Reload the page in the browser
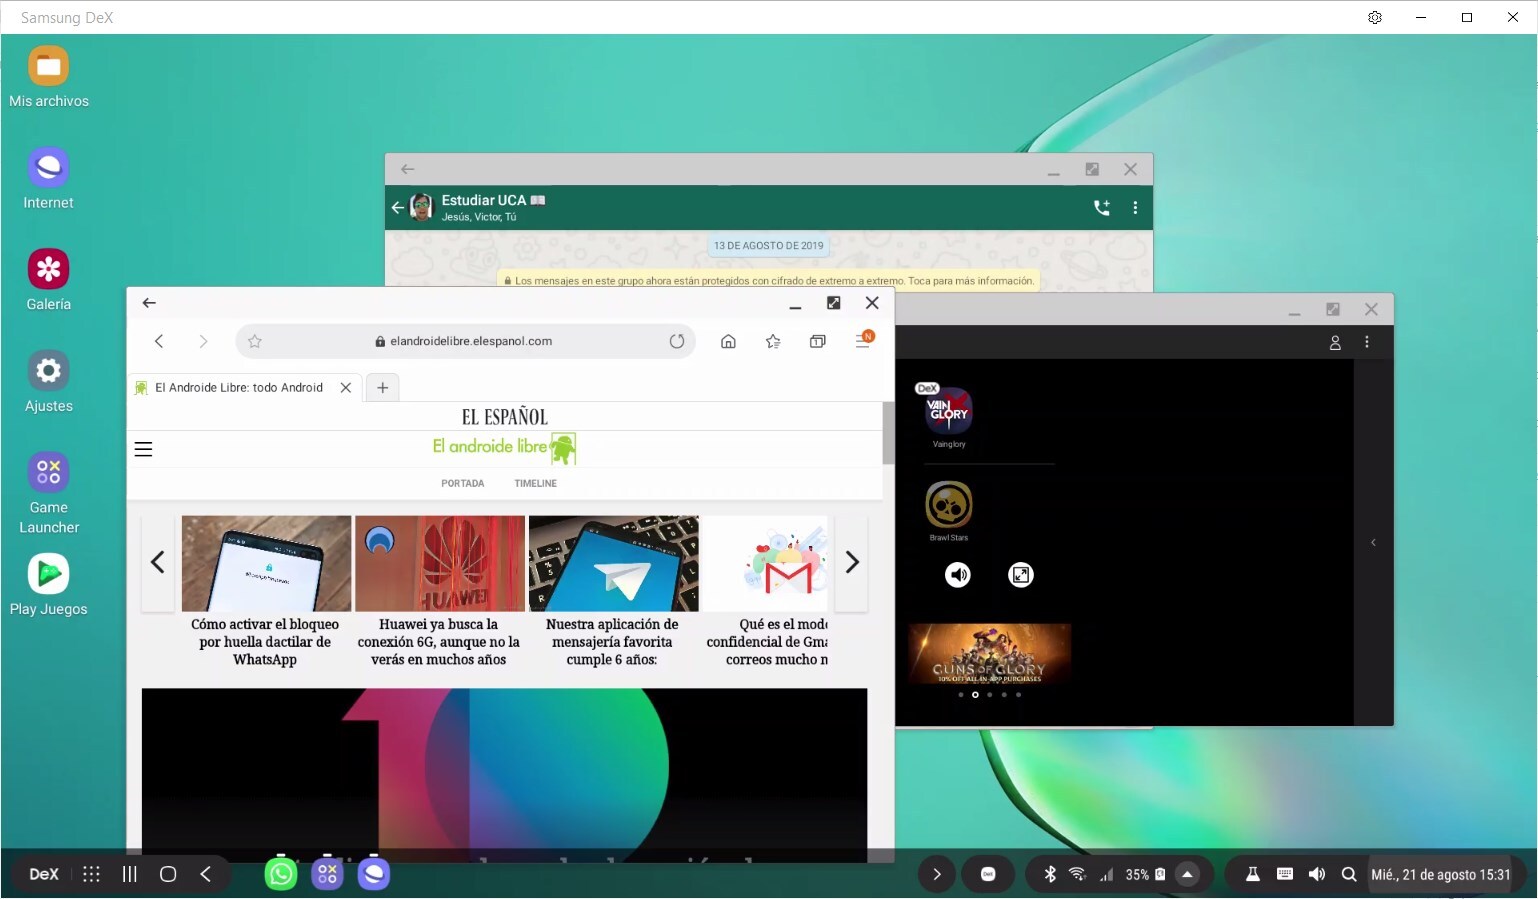1538x899 pixels. [x=677, y=341]
